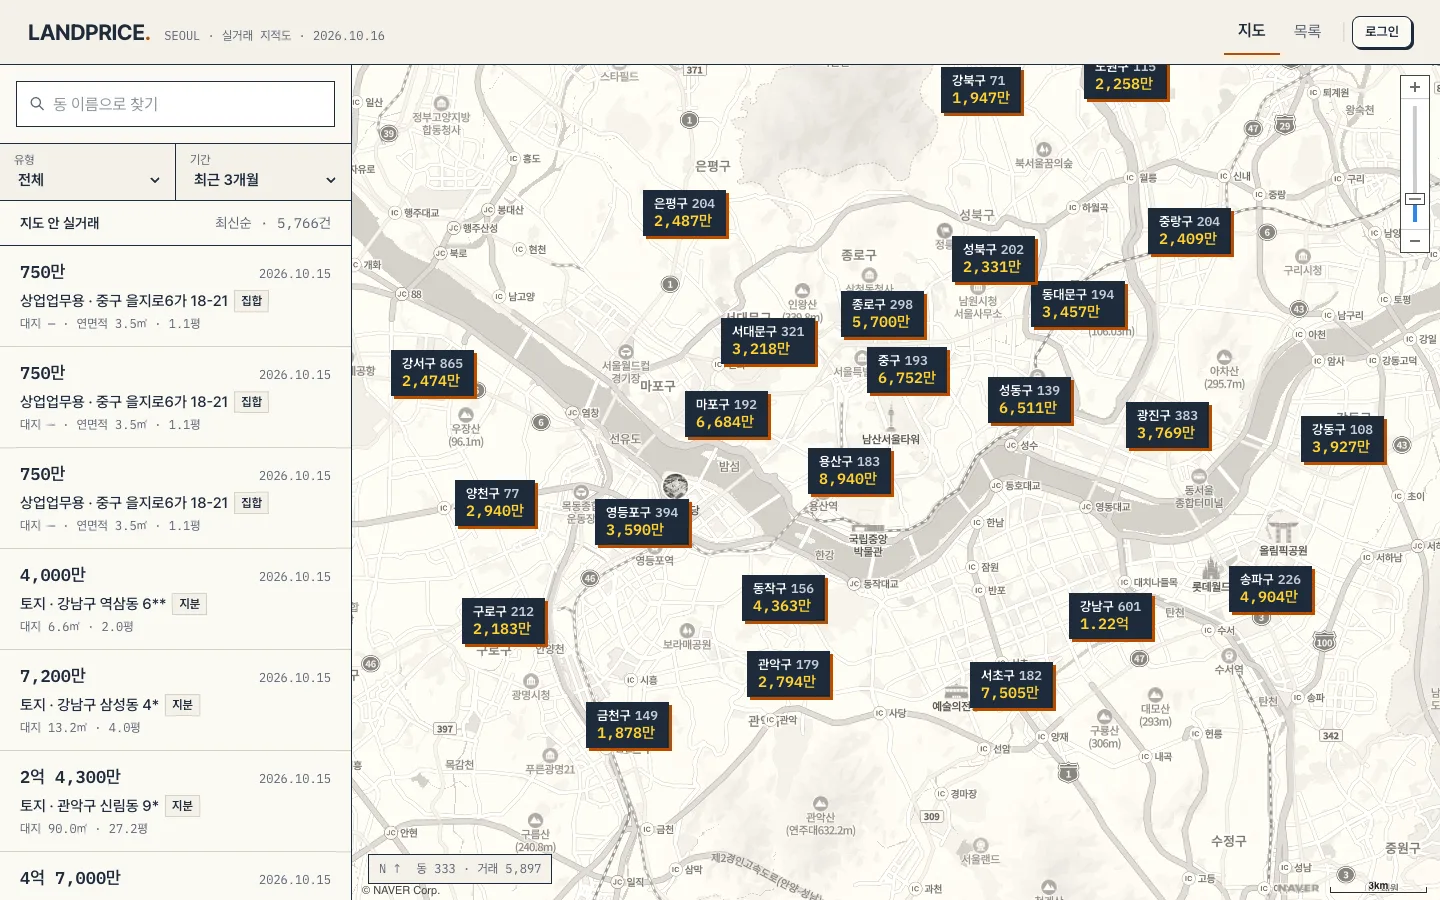Image resolution: width=1440 pixels, height=900 pixels.
Task: Click the 송파구 226 map marker
Action: click(x=1270, y=588)
